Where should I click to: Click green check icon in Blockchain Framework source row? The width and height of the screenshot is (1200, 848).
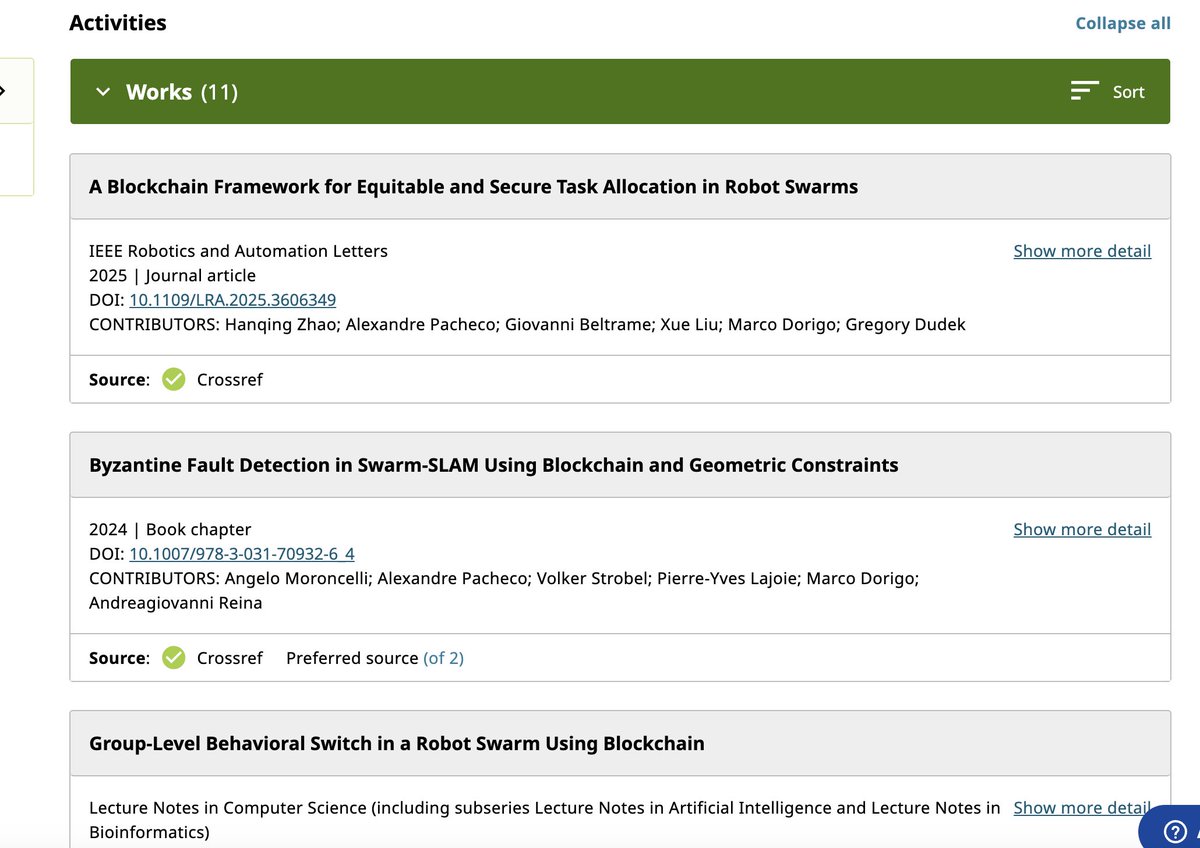tap(174, 380)
